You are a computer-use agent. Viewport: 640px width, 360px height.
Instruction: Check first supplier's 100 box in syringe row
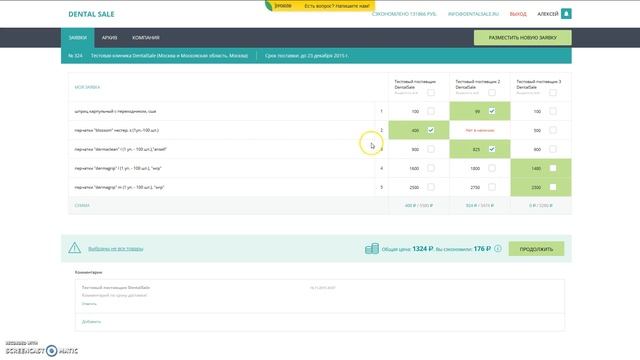[x=431, y=111]
